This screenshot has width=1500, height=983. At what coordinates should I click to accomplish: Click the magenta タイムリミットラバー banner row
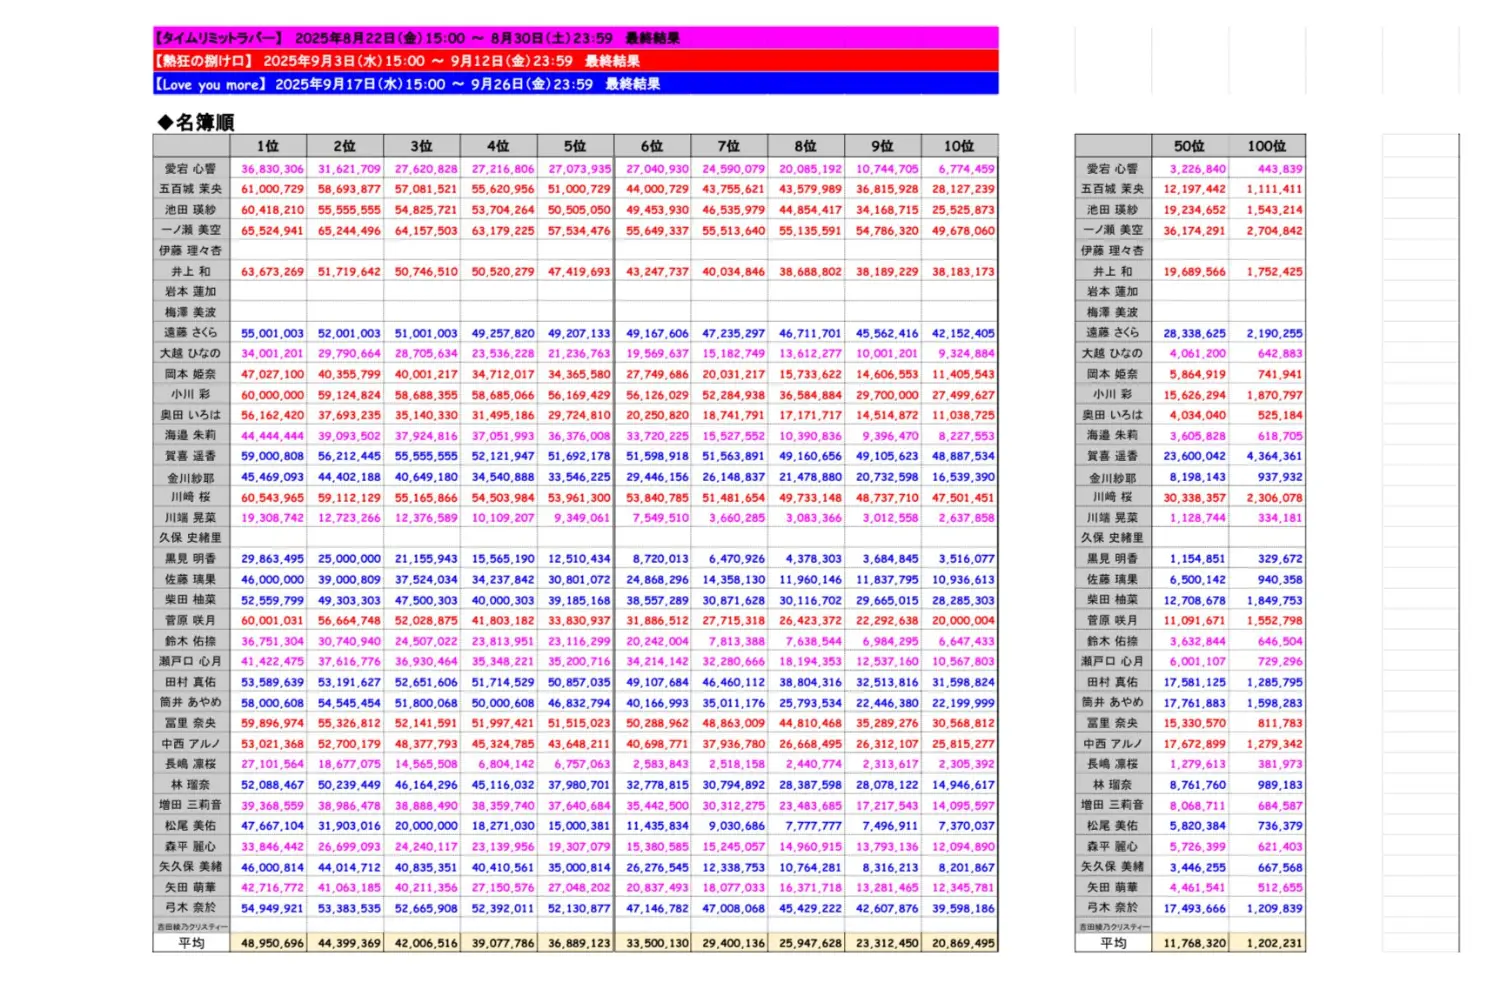click(x=575, y=38)
